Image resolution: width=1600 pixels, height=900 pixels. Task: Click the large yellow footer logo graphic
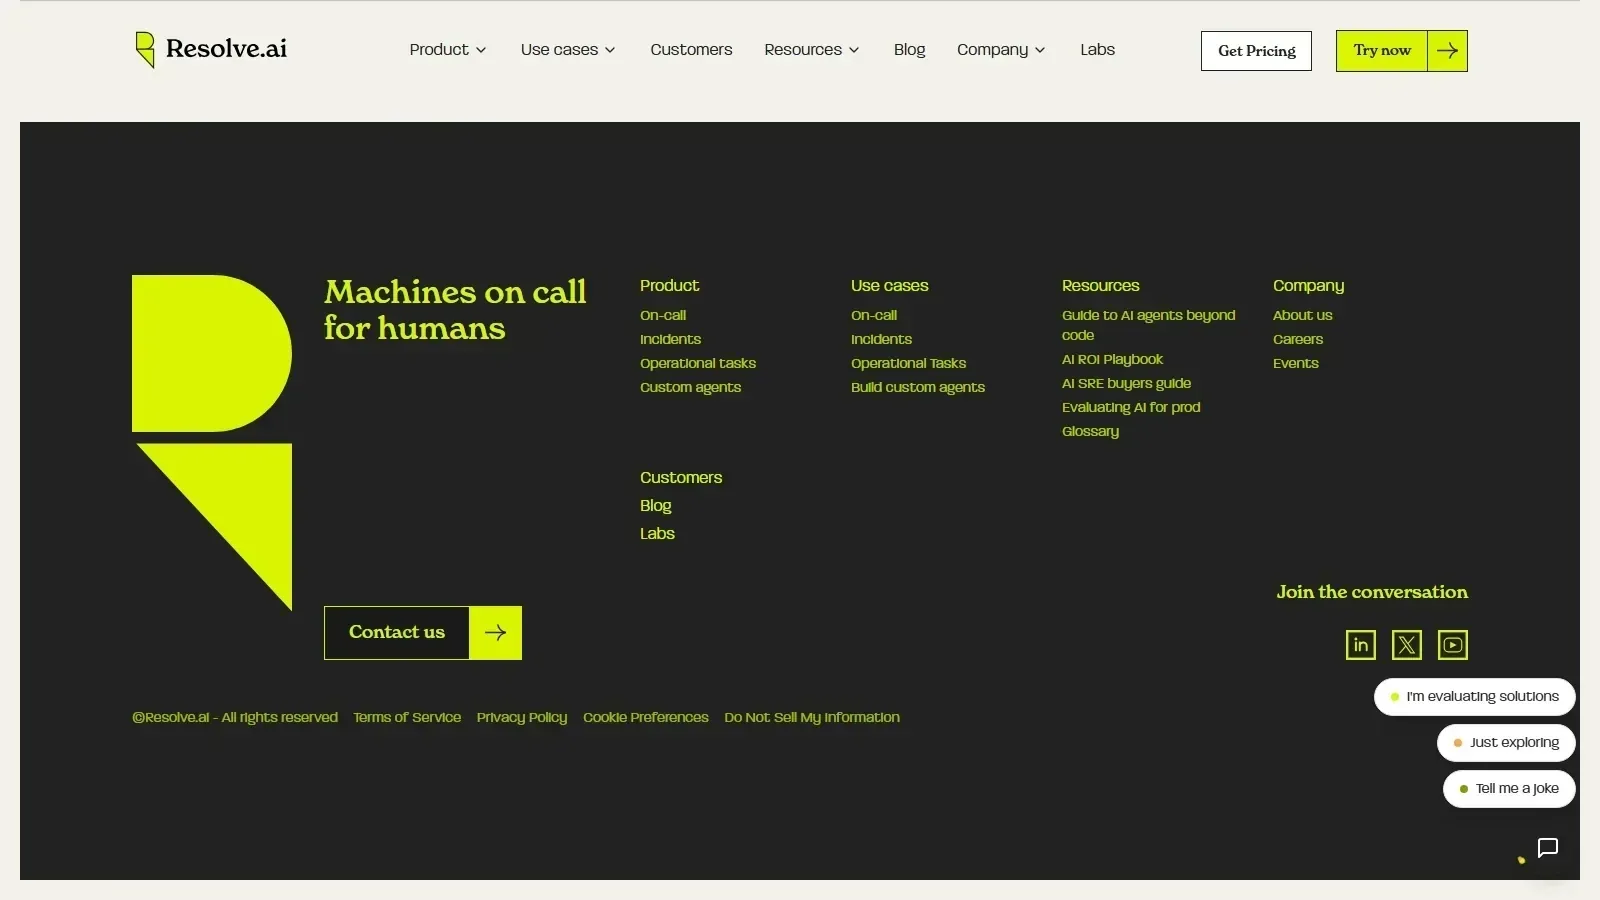point(212,442)
